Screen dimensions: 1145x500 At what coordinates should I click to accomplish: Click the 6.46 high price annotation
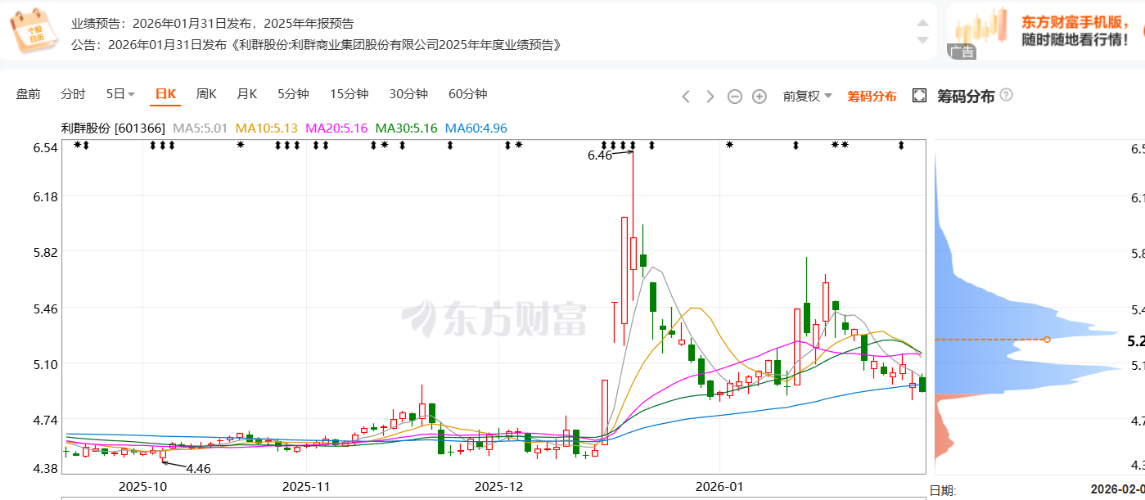click(598, 155)
